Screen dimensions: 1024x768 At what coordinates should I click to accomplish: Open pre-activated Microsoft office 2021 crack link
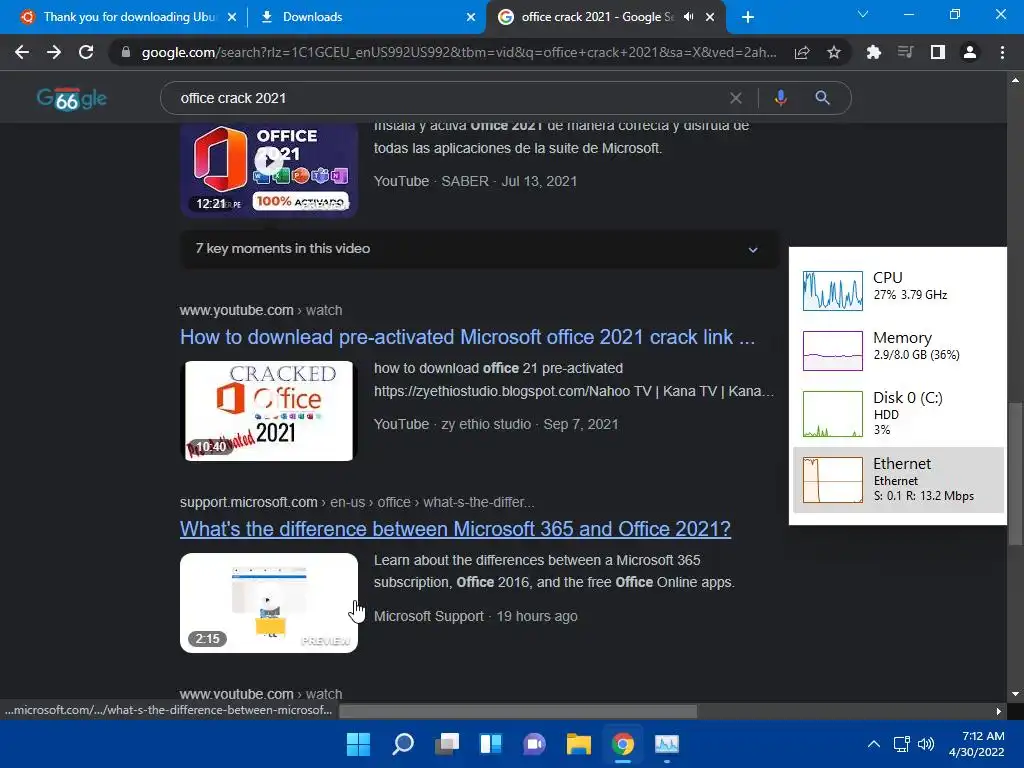[467, 337]
